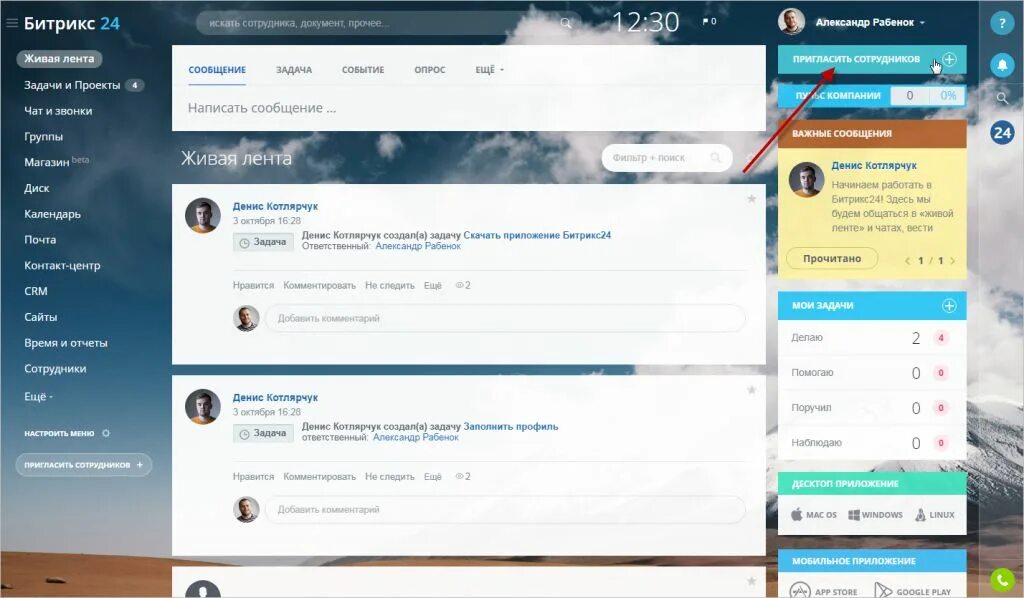
Task: Expand Ещё in the left menu
Action: click(39, 396)
